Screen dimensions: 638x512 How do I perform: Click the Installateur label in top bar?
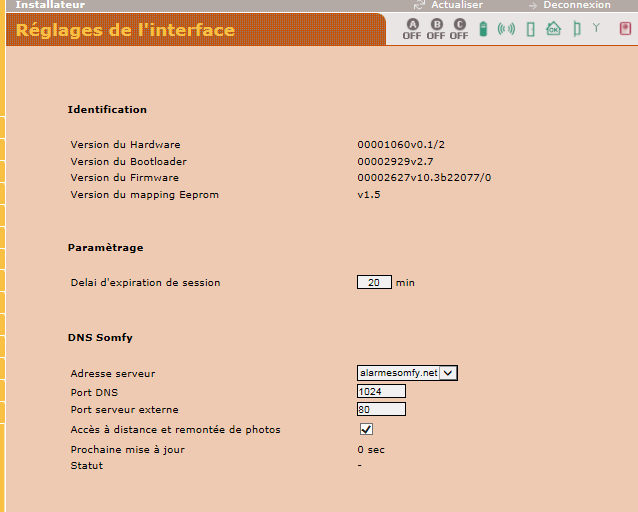(x=50, y=5)
